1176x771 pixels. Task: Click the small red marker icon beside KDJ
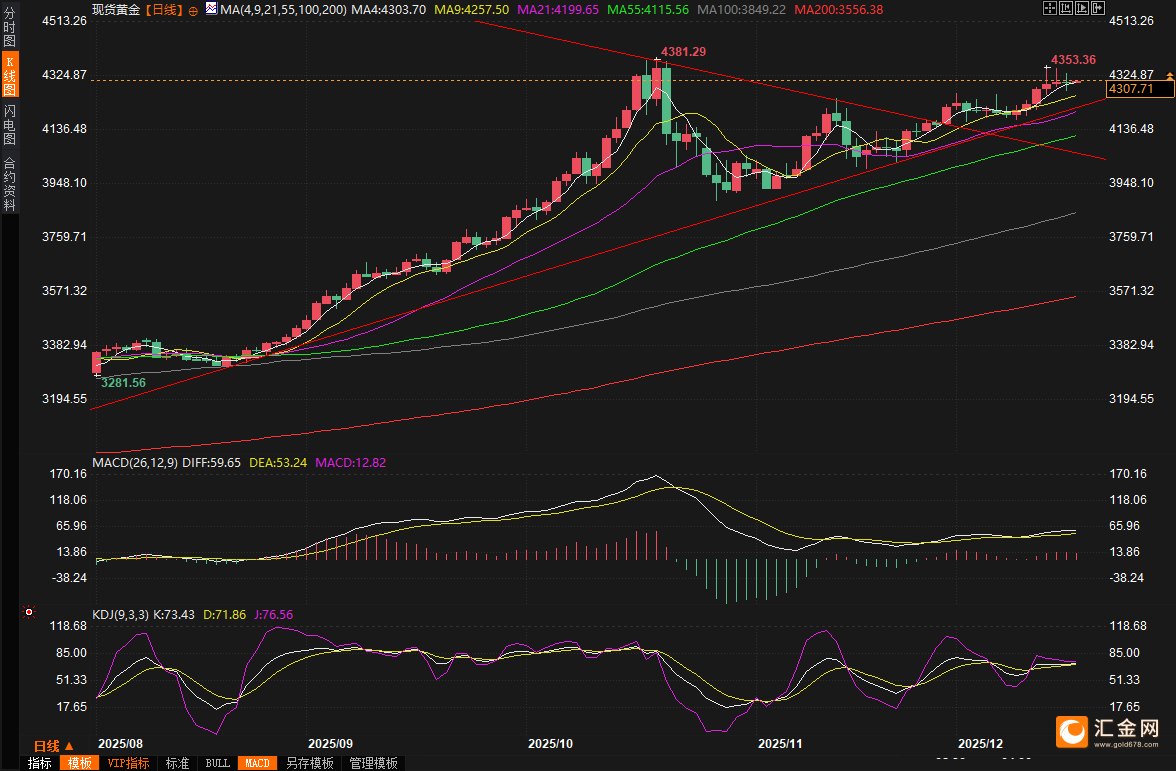point(28,612)
